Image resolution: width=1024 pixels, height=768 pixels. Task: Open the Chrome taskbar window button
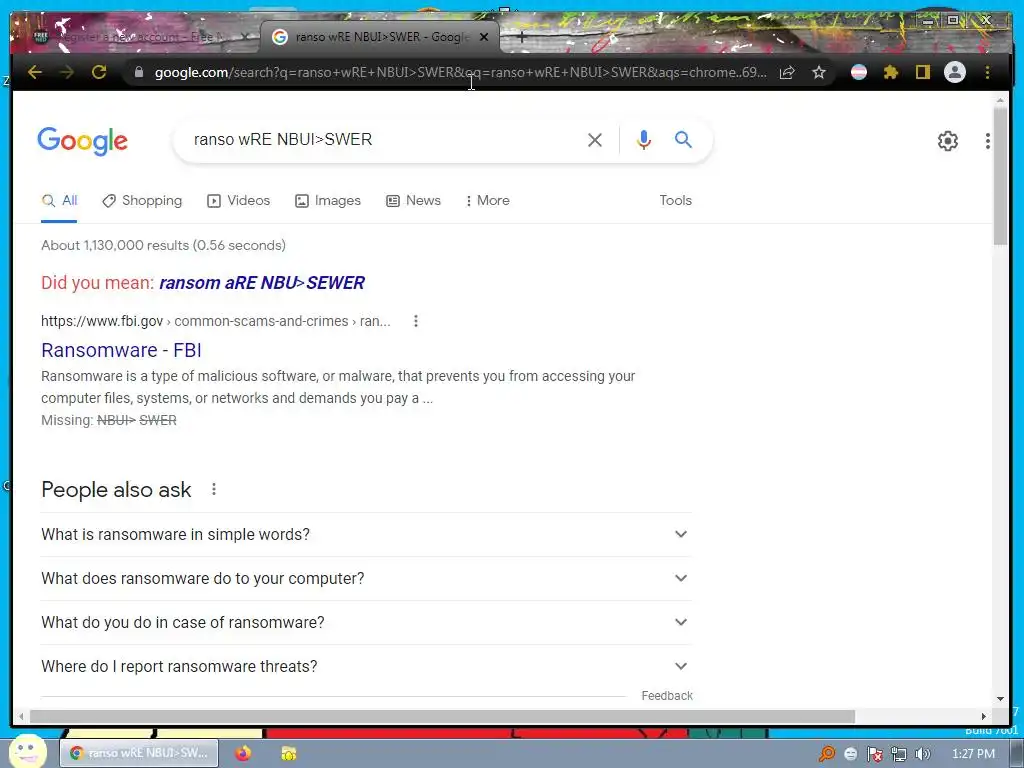click(x=140, y=754)
